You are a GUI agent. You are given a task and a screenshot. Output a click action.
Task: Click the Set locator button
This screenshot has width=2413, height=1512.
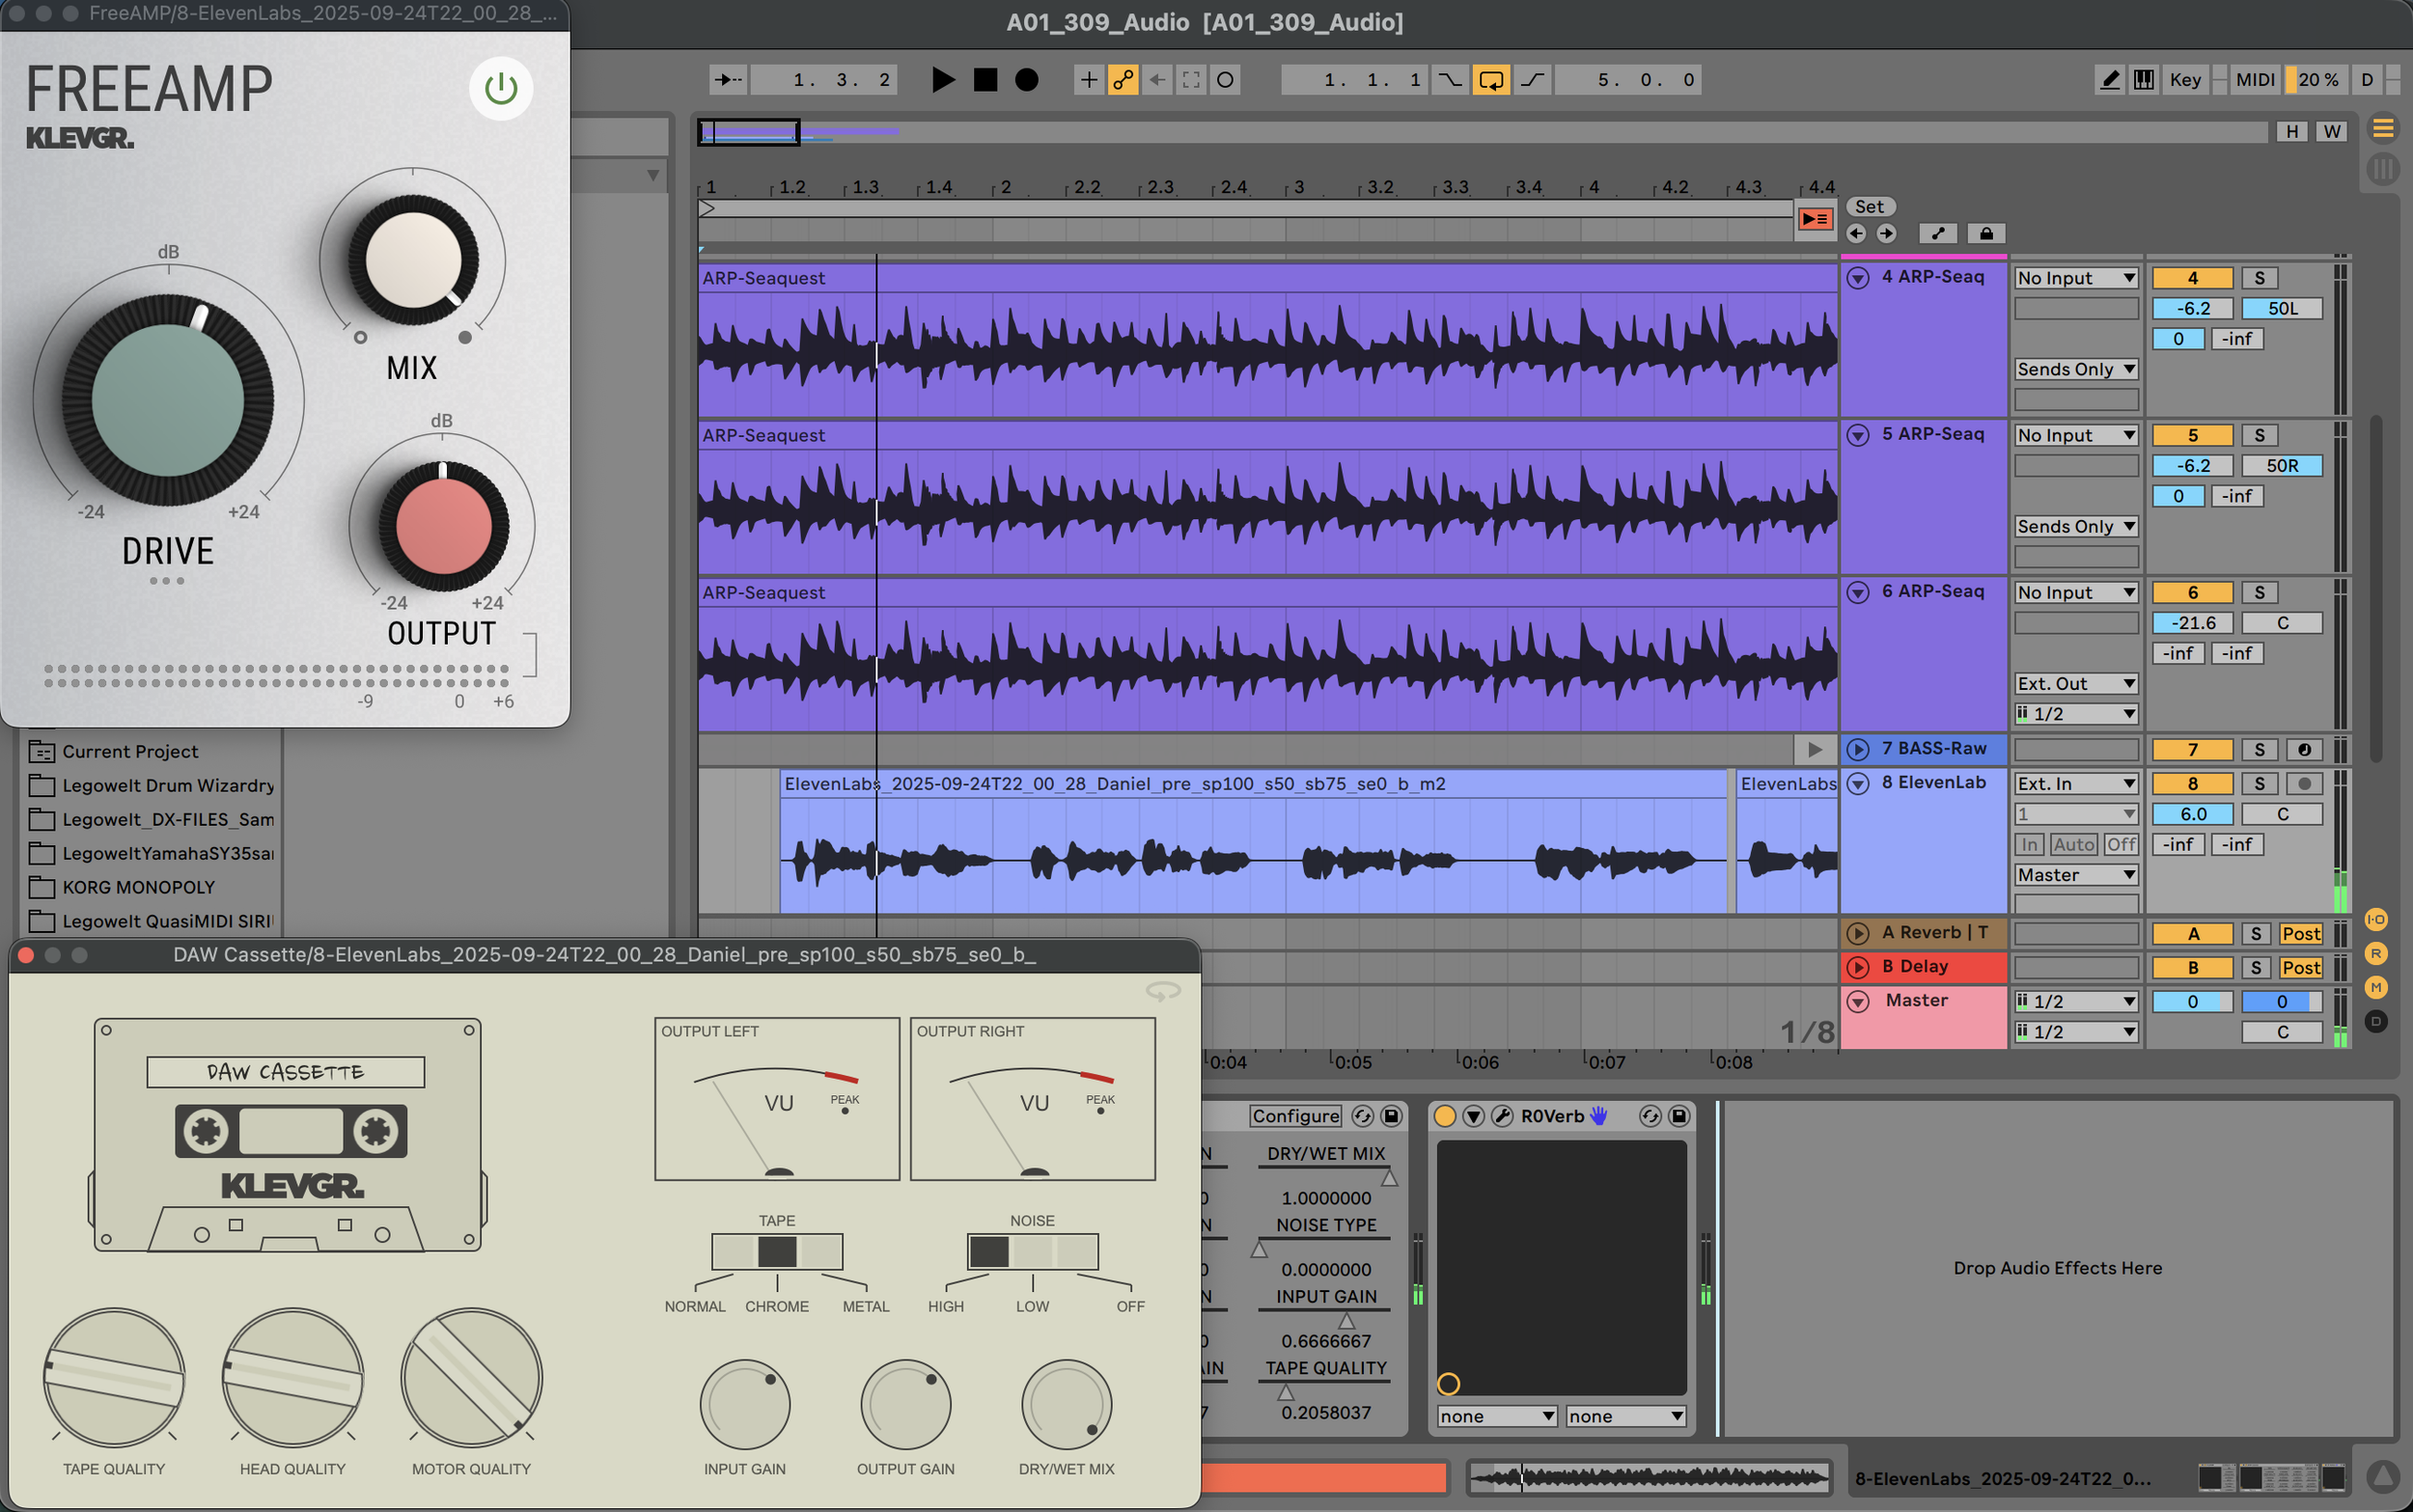pos(1868,207)
